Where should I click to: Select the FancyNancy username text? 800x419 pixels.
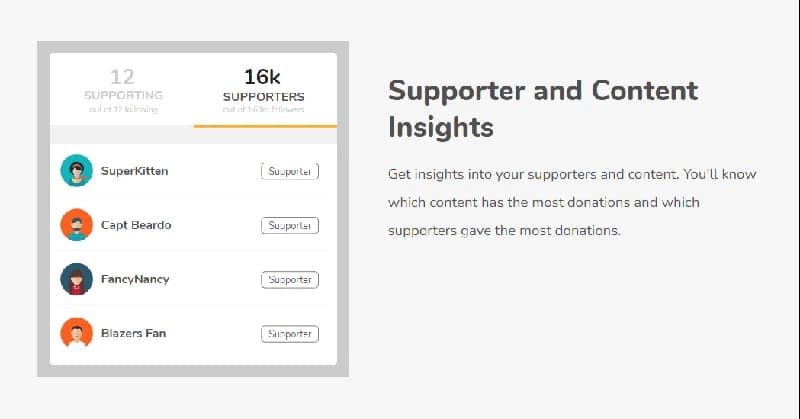click(x=135, y=279)
